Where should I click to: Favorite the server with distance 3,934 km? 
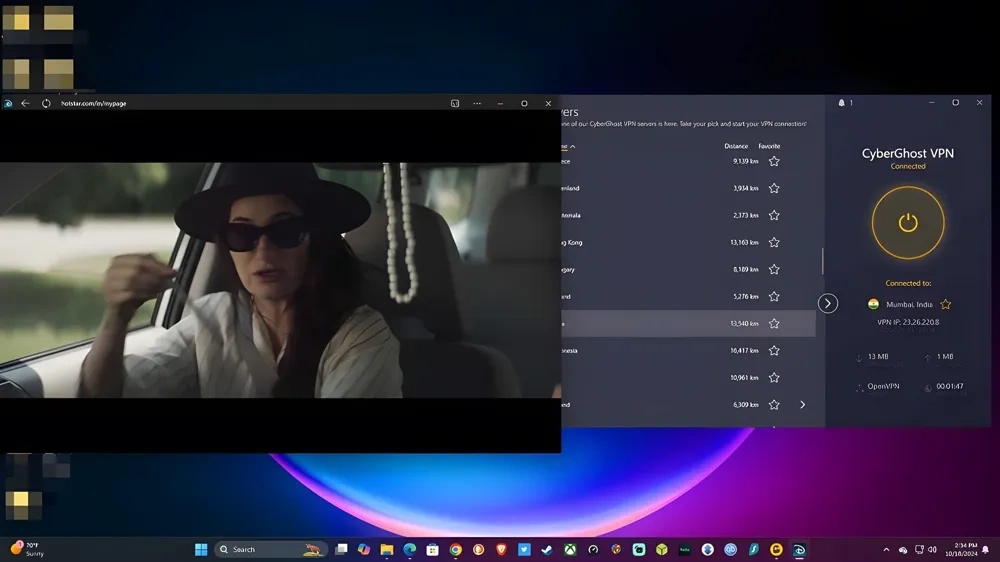point(774,188)
